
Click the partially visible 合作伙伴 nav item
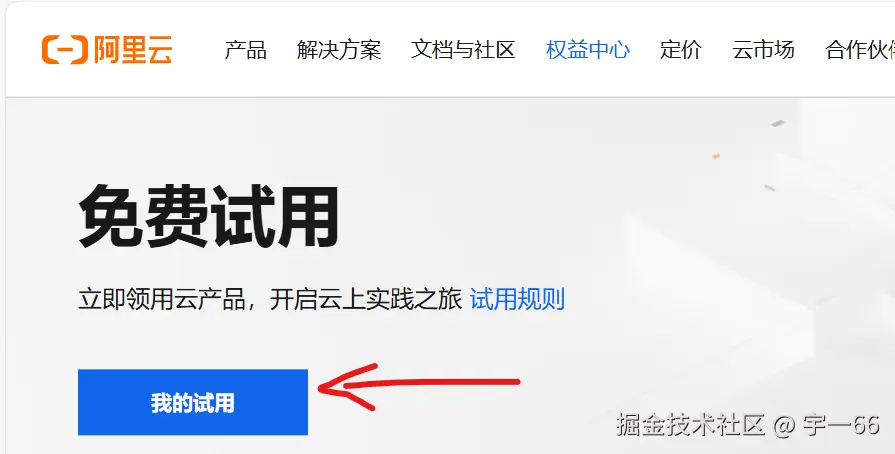[x=860, y=50]
